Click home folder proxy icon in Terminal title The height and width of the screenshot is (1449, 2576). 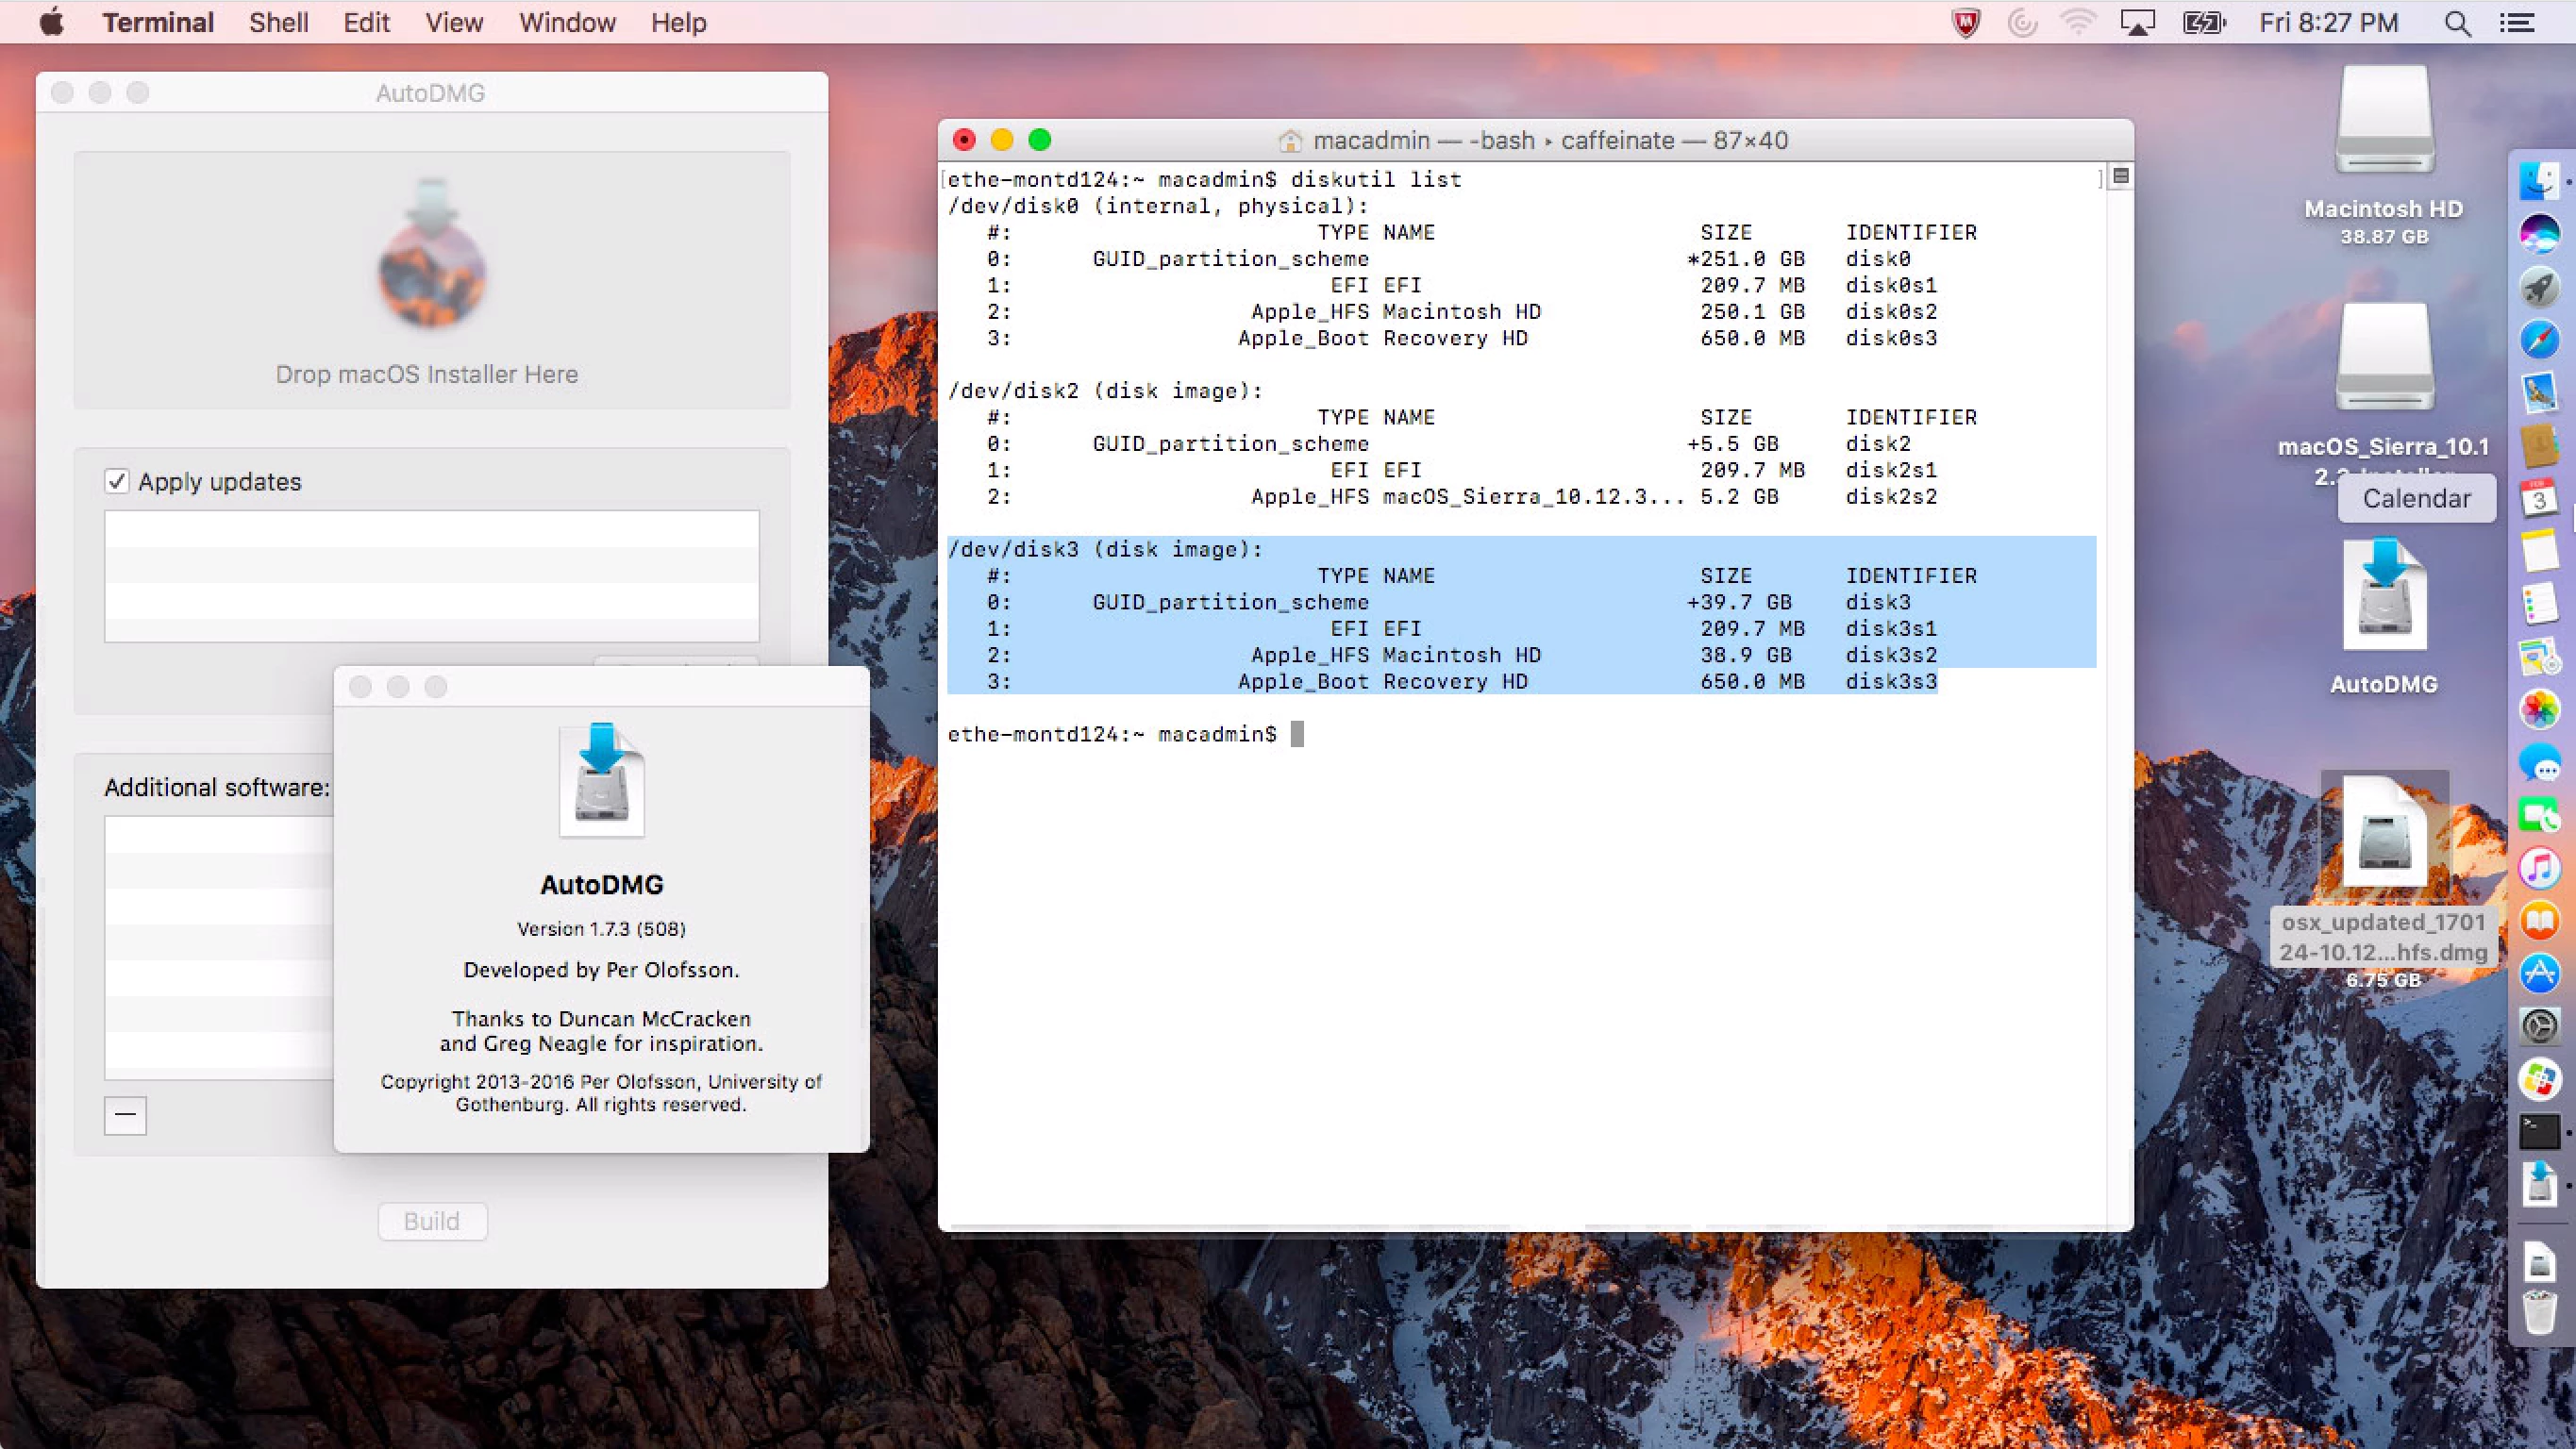(x=1290, y=141)
